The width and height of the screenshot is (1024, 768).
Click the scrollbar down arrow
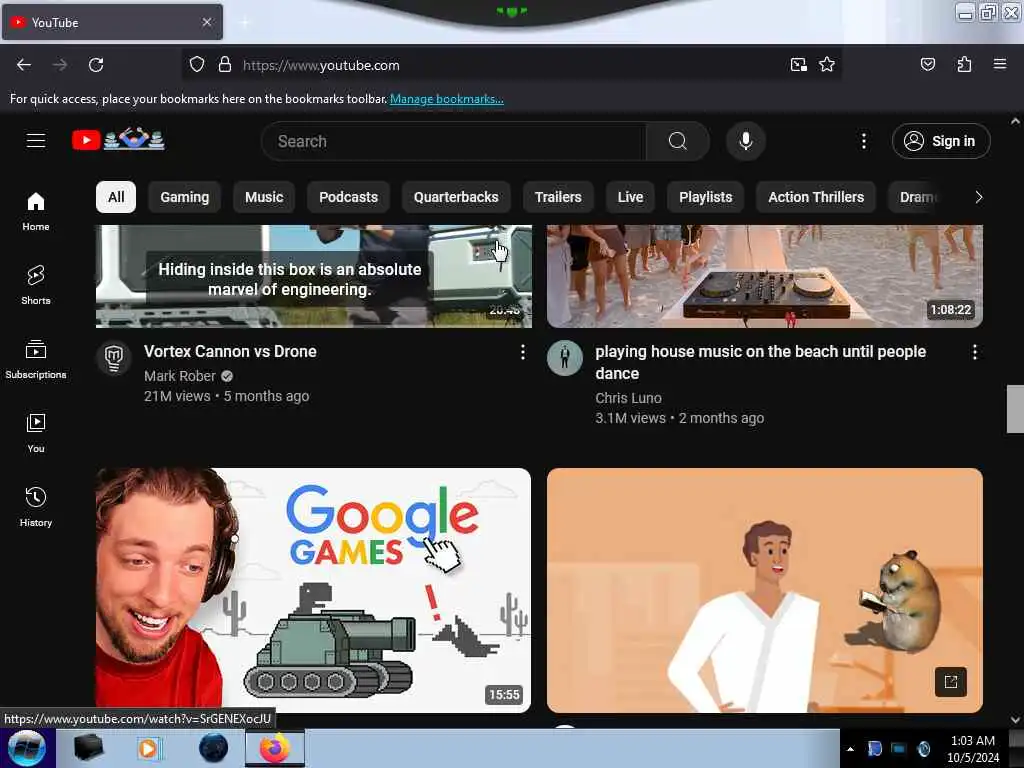[x=1015, y=720]
